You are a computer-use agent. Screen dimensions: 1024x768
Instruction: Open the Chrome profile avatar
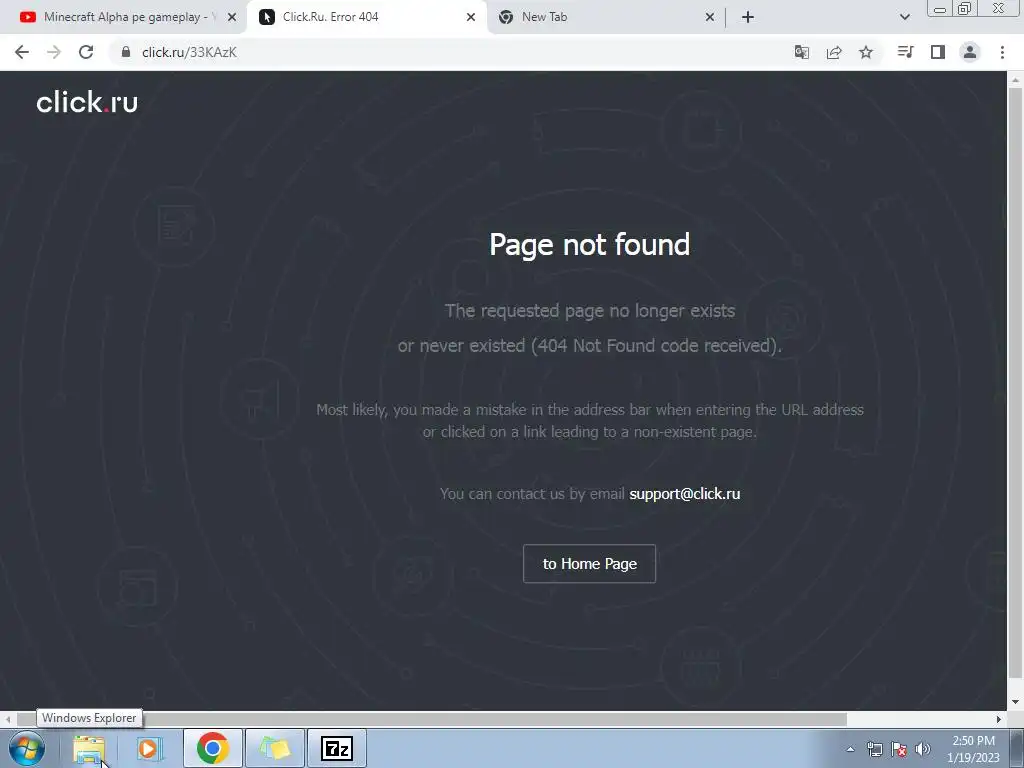(970, 52)
